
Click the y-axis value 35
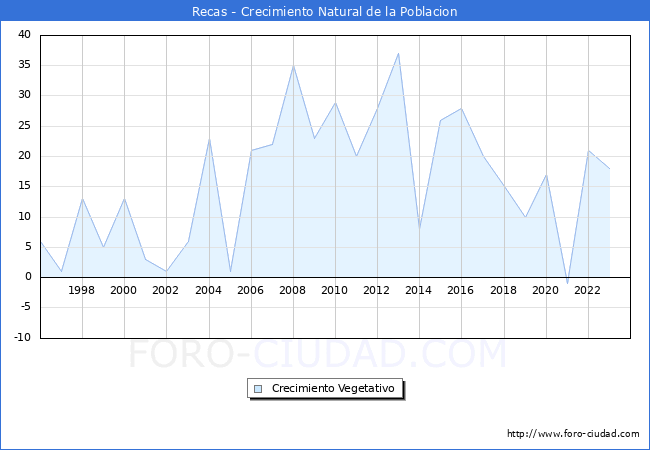[x=24, y=65]
